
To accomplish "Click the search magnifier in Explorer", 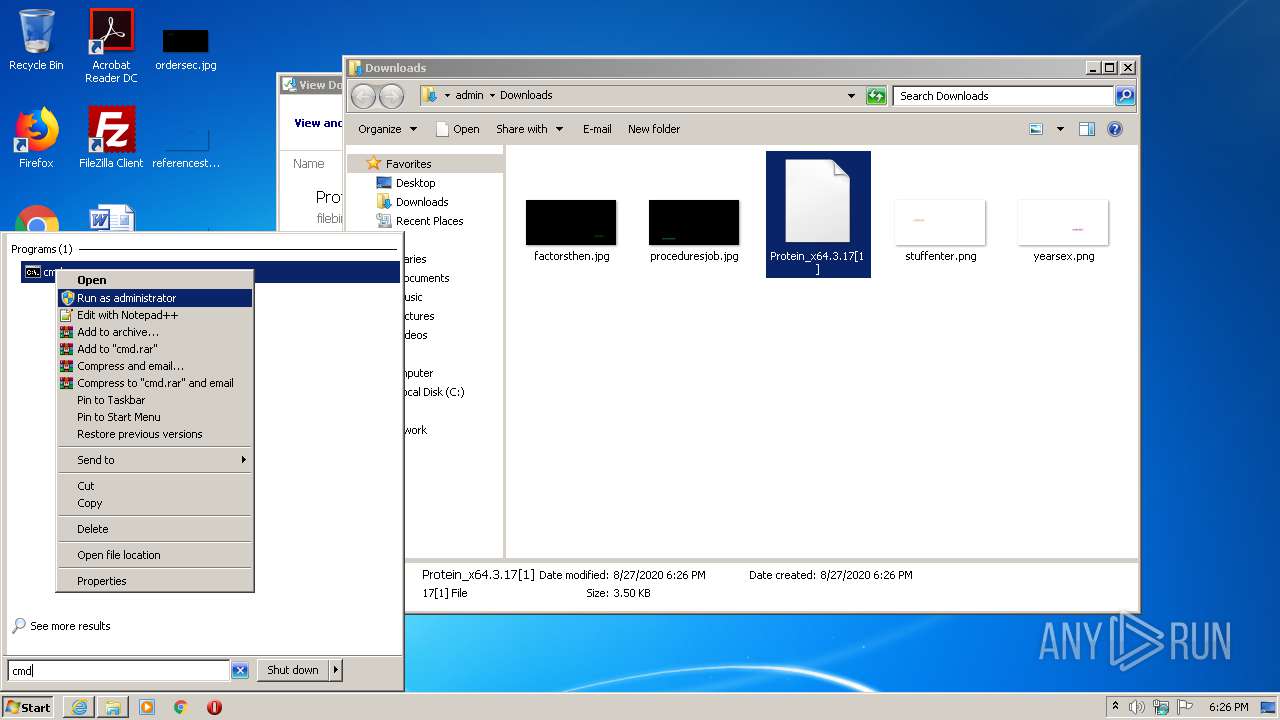I will coord(1125,96).
